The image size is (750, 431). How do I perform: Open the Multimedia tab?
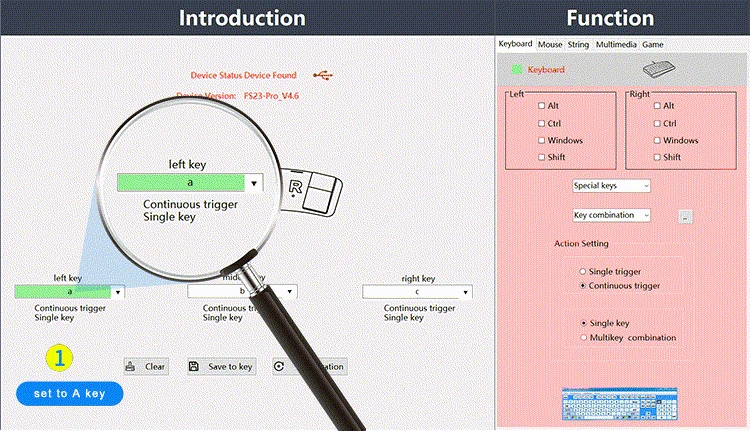[616, 44]
